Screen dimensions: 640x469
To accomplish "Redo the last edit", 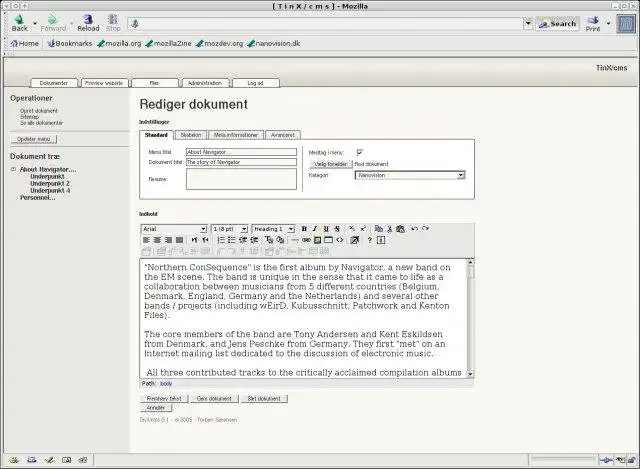I will click(425, 229).
